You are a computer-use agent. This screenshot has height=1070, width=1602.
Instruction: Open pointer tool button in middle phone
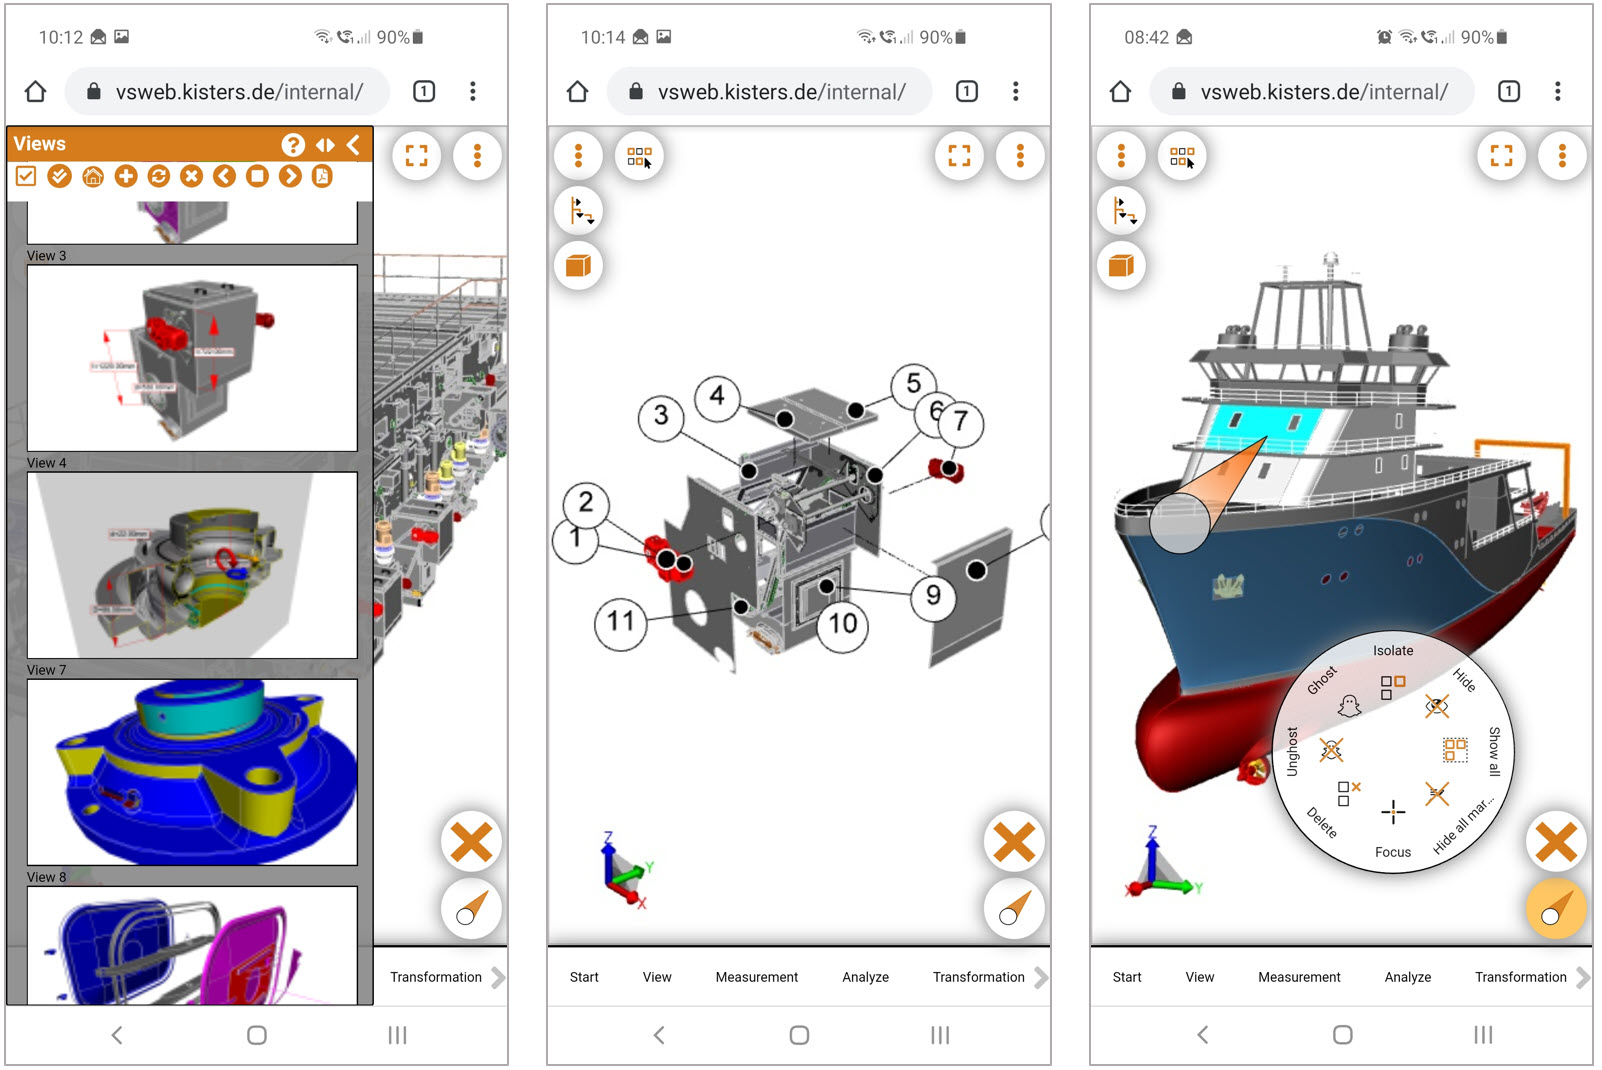tap(1014, 909)
